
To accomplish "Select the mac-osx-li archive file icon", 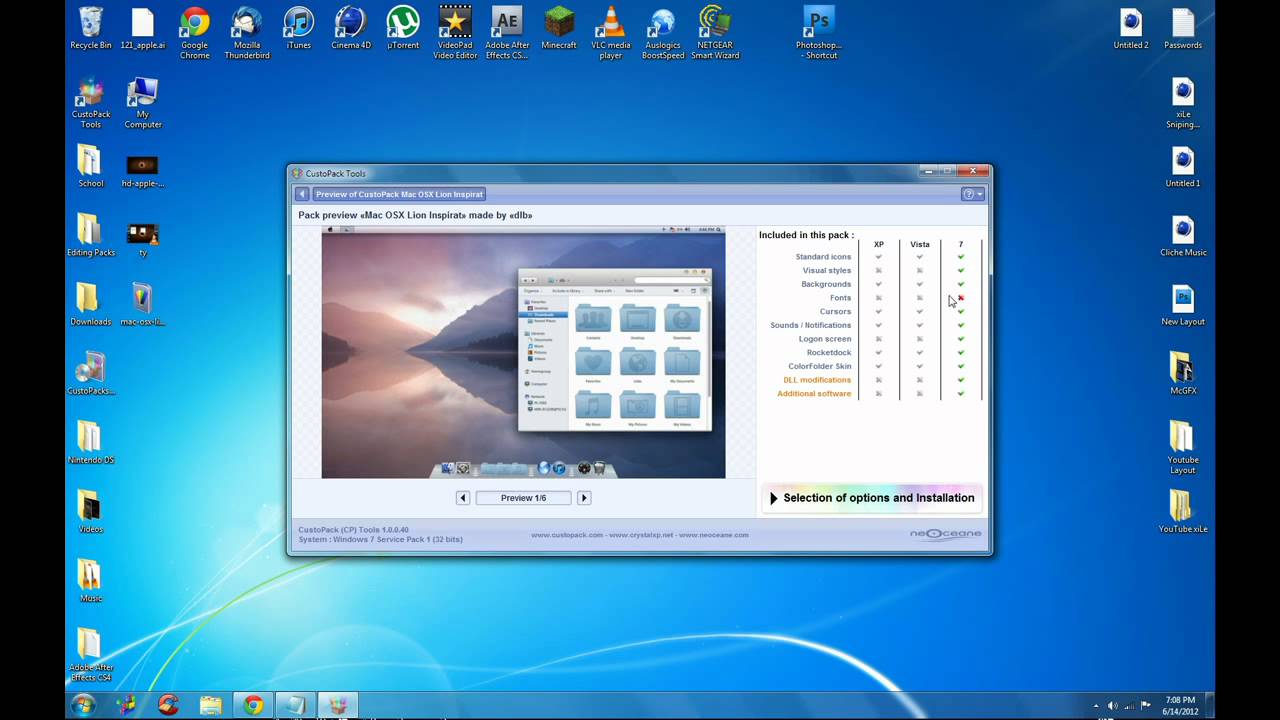I will coord(142,305).
